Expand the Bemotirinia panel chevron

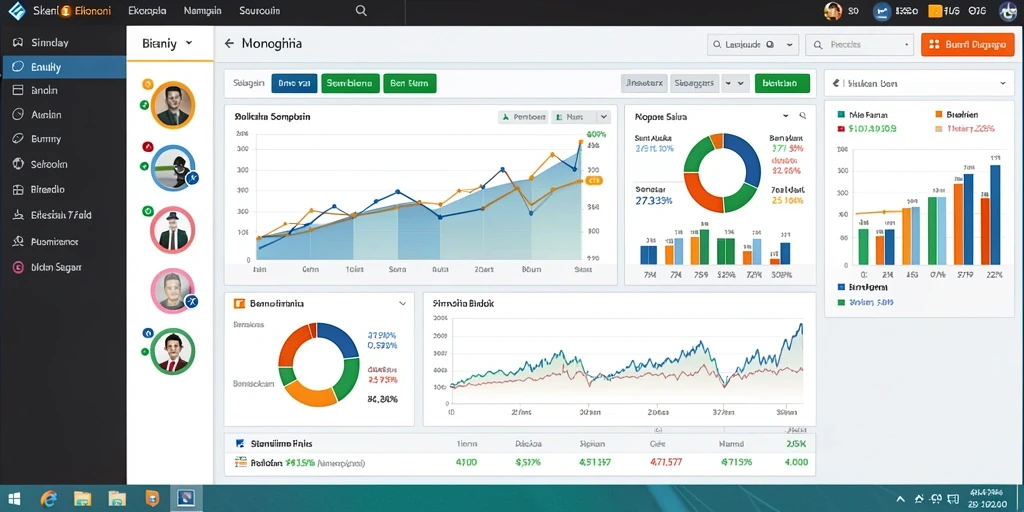coord(402,304)
